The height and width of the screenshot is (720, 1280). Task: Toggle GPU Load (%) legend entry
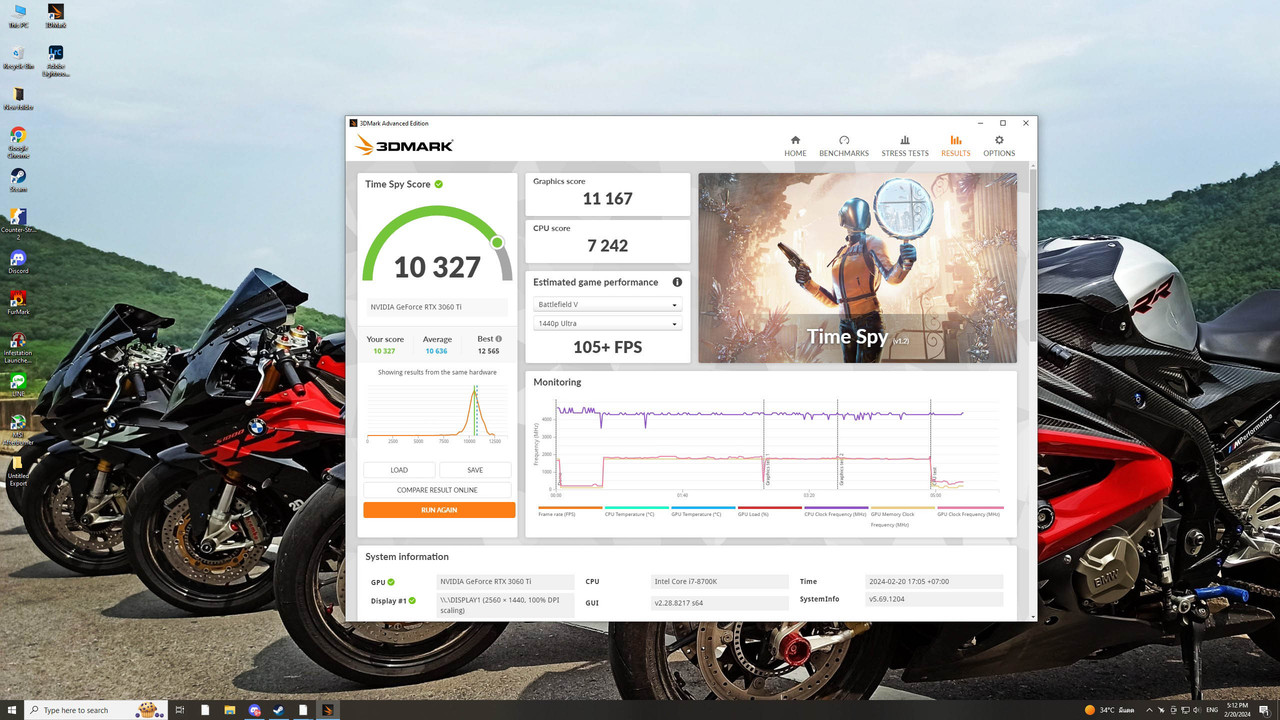[x=769, y=511]
